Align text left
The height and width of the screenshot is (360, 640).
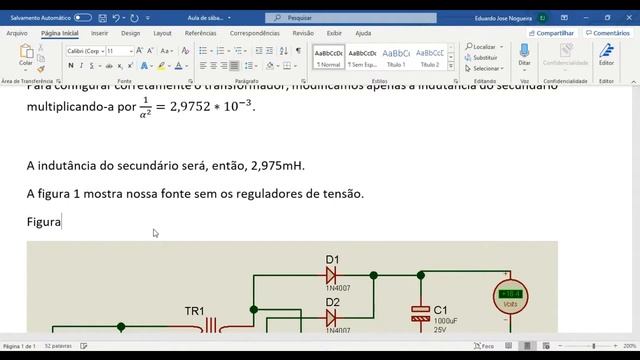[x=203, y=66]
